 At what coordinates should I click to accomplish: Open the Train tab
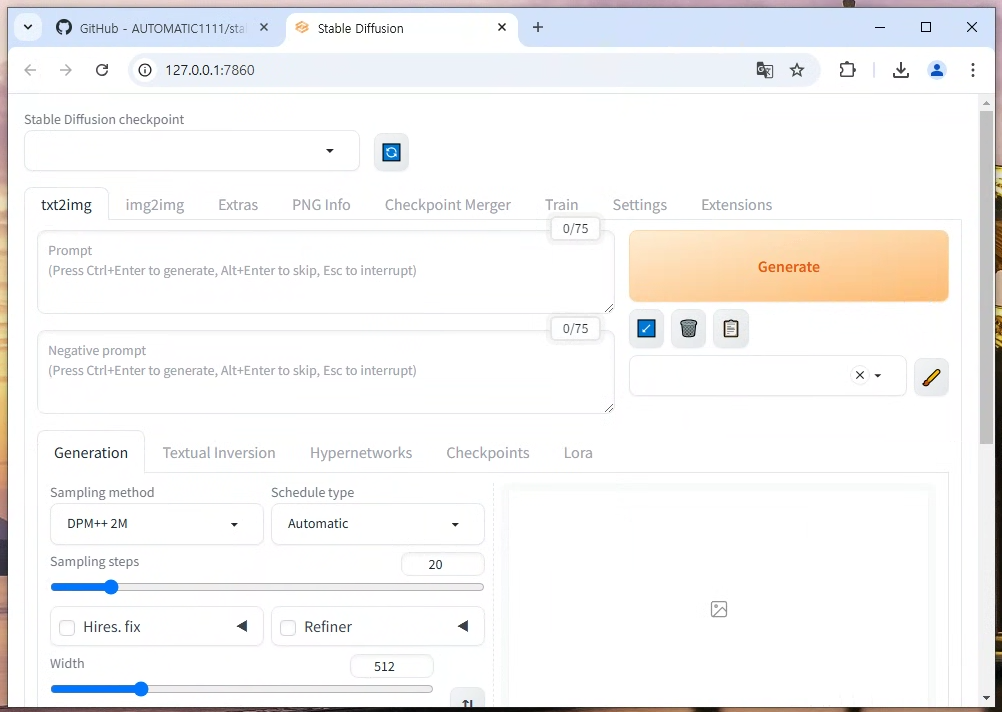click(562, 205)
